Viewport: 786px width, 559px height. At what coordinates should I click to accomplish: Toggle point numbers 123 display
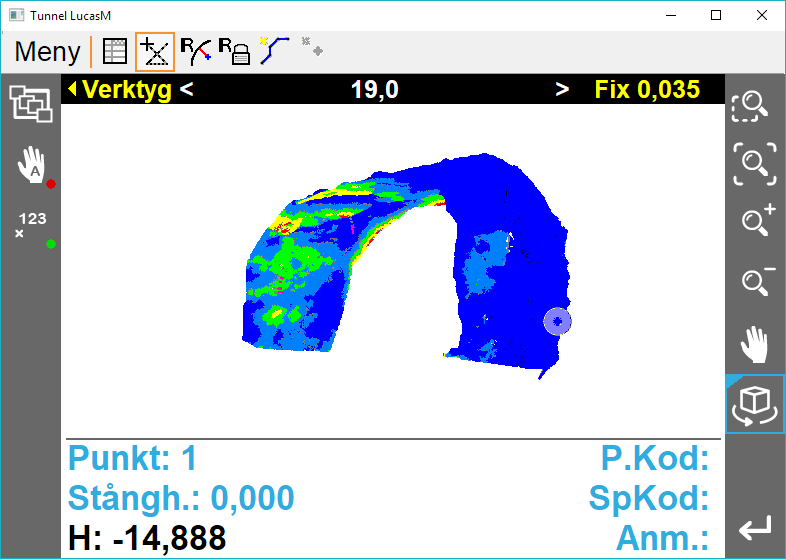click(x=33, y=226)
